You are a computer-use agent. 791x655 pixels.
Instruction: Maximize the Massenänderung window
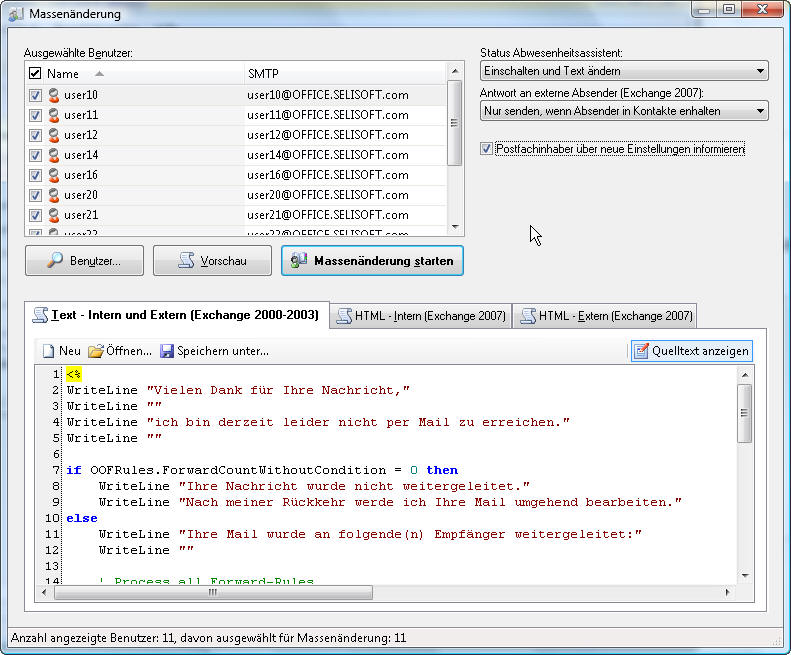pyautogui.click(x=728, y=9)
